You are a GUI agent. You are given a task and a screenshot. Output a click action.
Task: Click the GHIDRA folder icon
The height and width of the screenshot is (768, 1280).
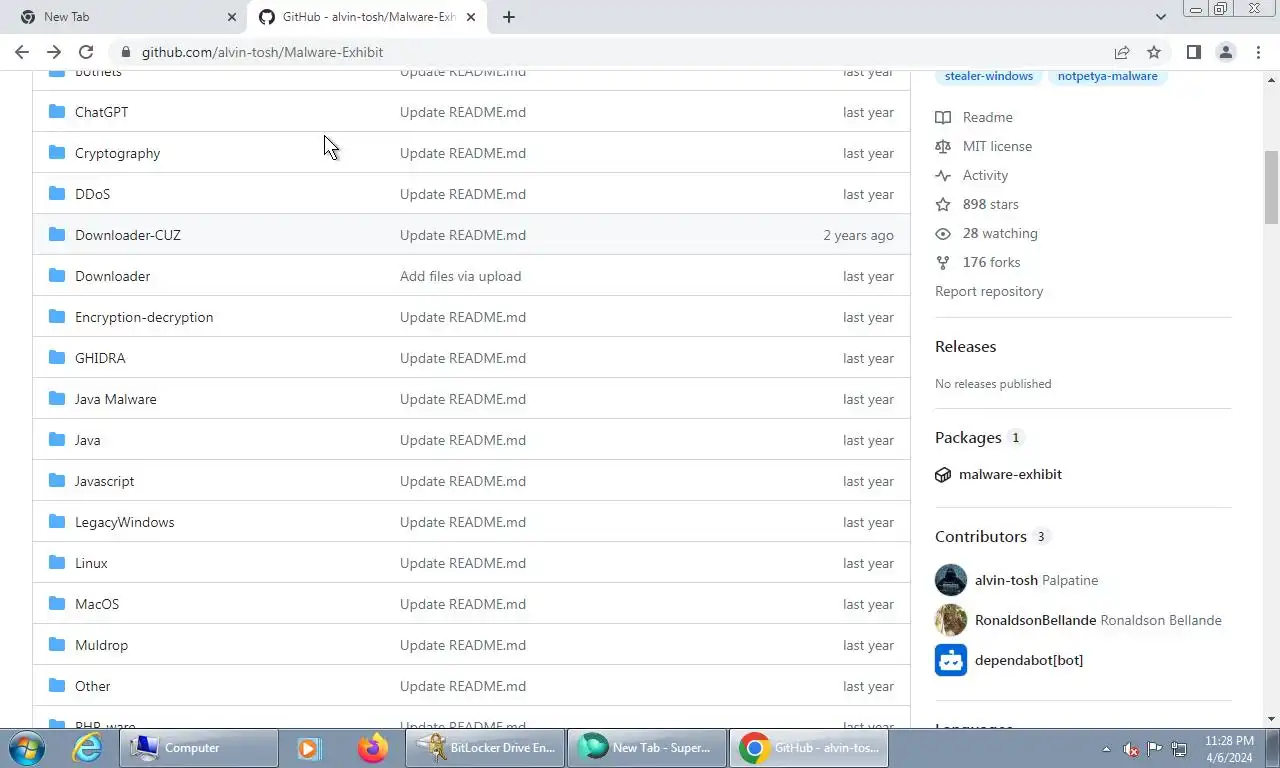57,358
